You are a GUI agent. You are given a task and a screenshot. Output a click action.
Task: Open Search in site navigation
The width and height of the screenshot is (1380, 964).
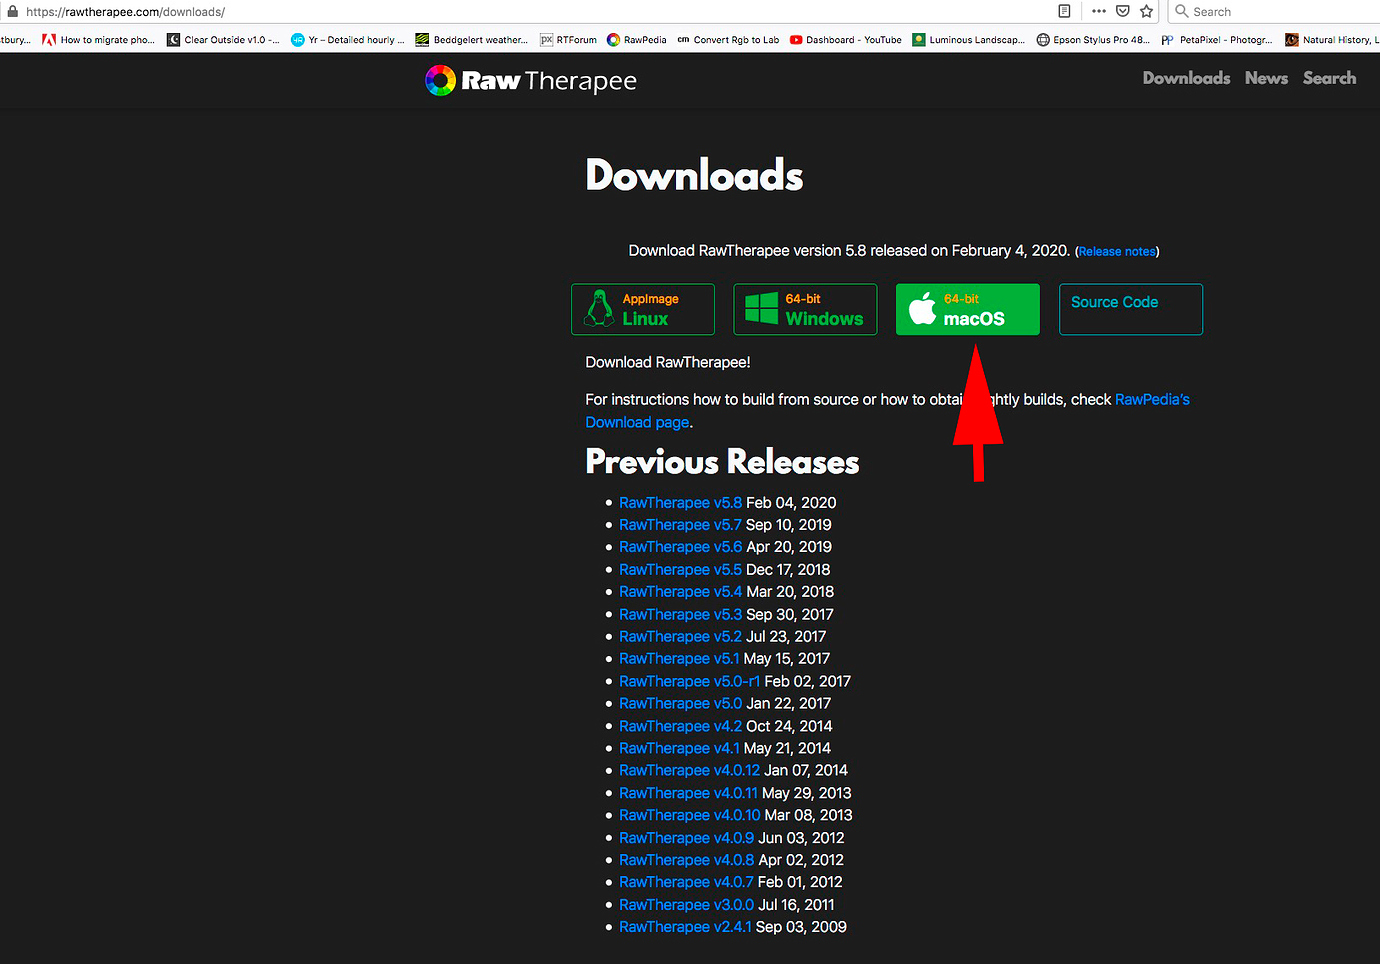click(1329, 78)
